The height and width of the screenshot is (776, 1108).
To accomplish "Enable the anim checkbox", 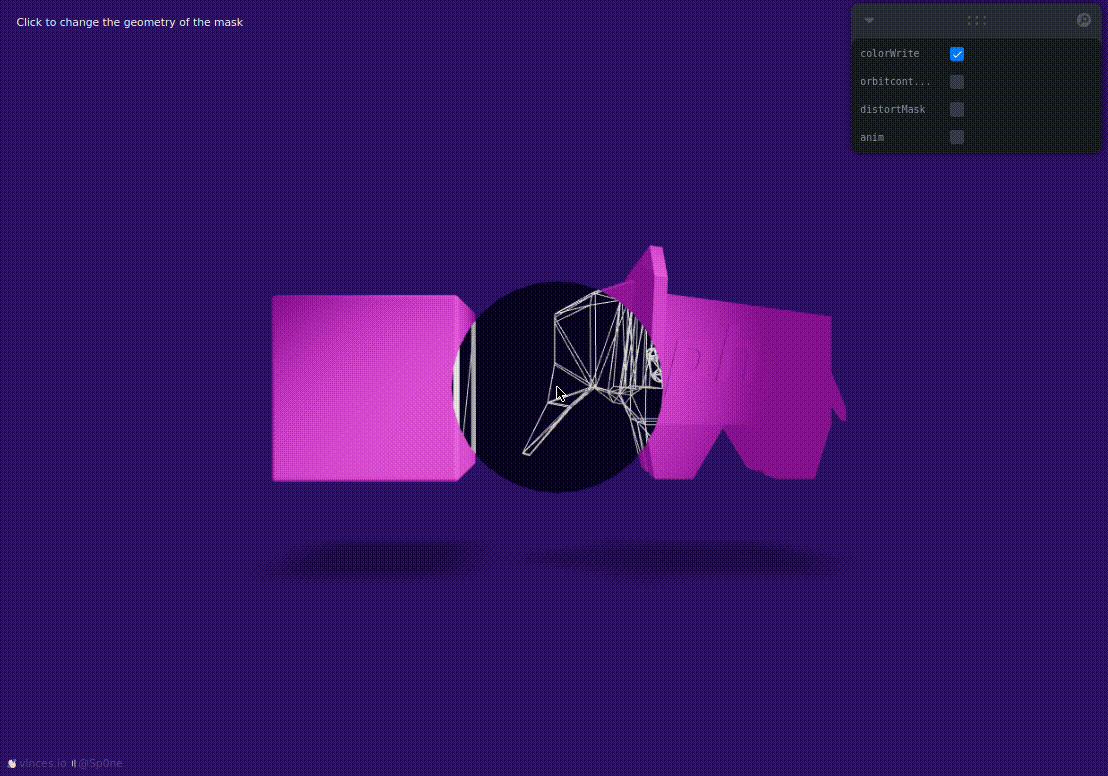I will 957,137.
